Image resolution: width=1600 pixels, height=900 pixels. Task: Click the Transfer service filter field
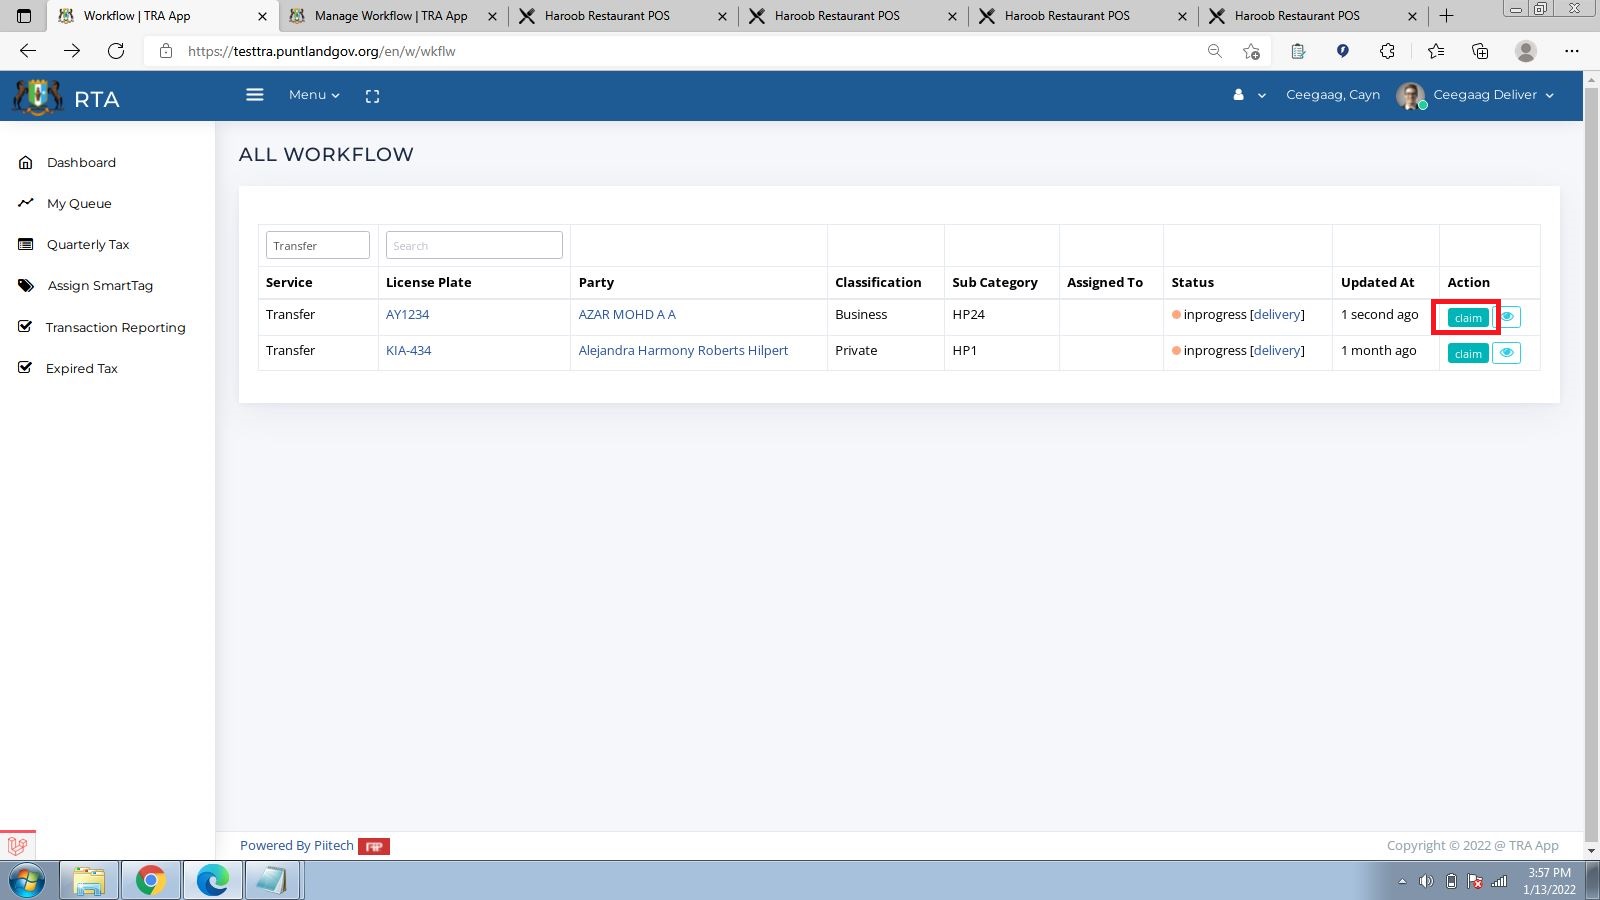coord(318,245)
